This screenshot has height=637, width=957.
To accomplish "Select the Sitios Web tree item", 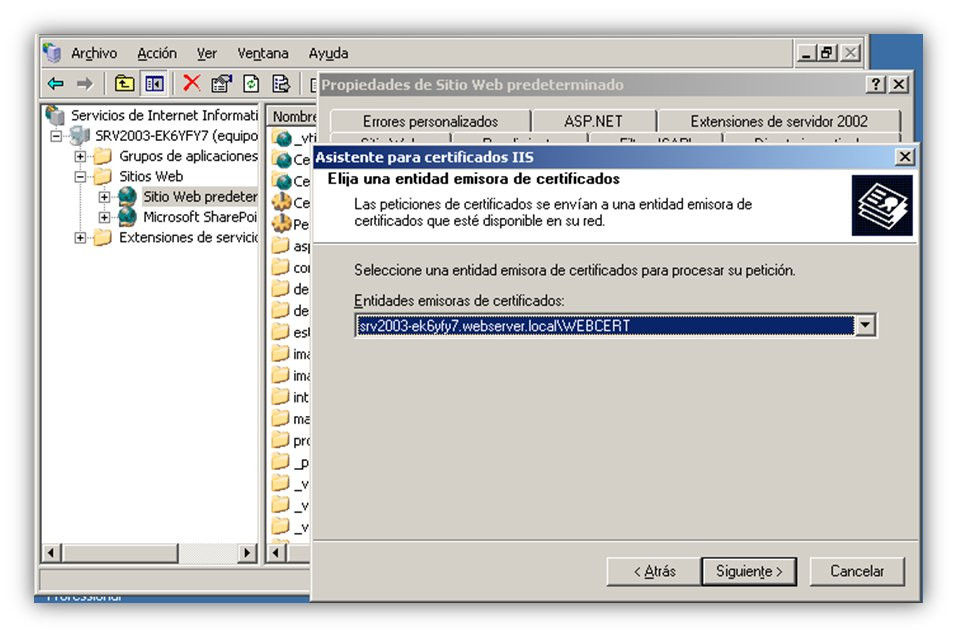I will 151,176.
